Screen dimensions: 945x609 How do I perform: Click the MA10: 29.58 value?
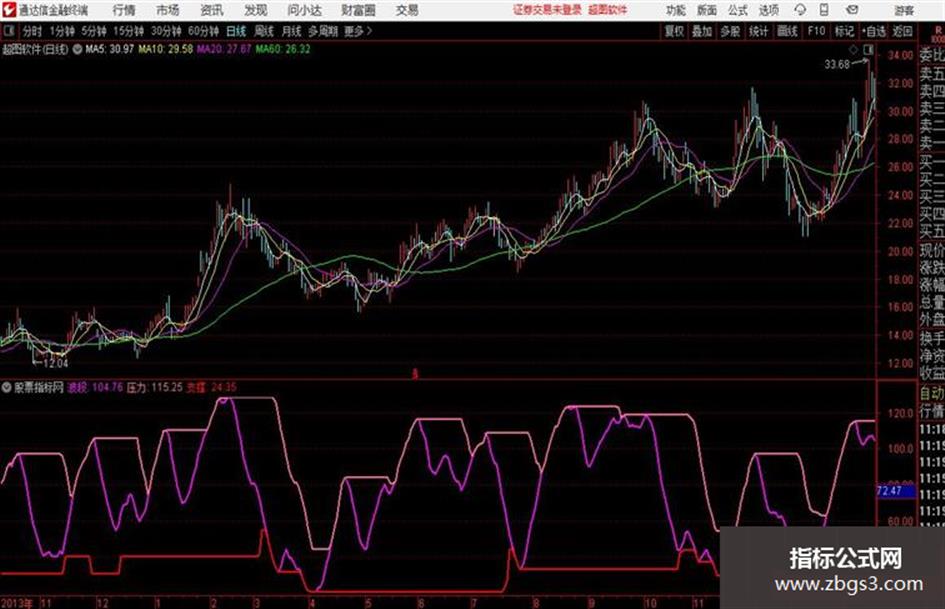tap(166, 49)
